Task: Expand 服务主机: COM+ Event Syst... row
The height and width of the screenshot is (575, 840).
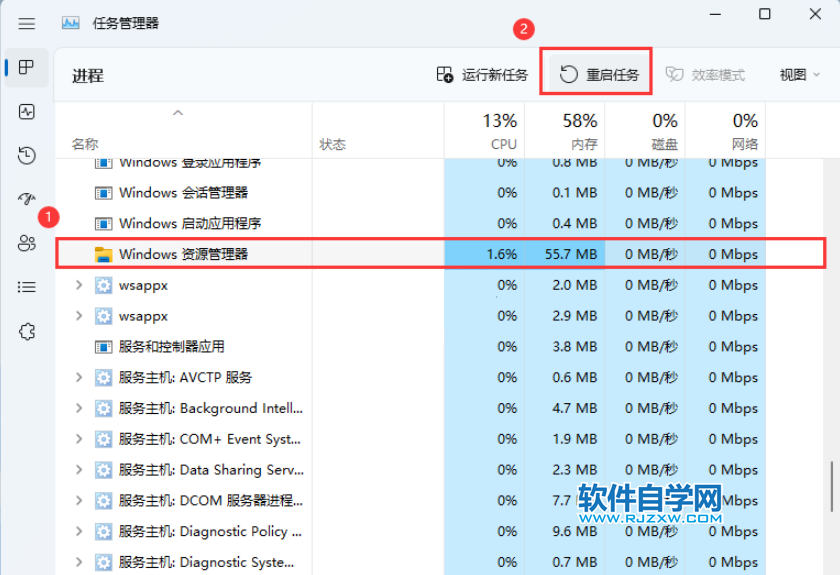Action: (79, 439)
